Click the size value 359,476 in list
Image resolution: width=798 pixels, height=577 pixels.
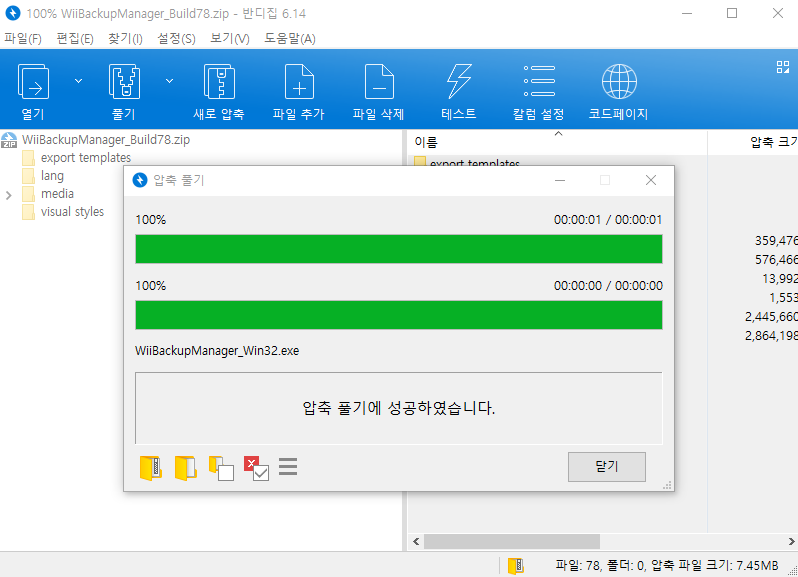[776, 241]
